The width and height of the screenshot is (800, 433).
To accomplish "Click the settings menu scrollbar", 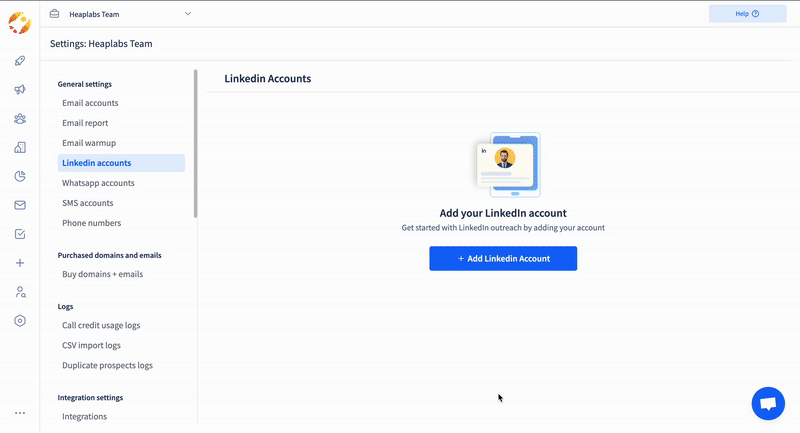I will point(195,144).
